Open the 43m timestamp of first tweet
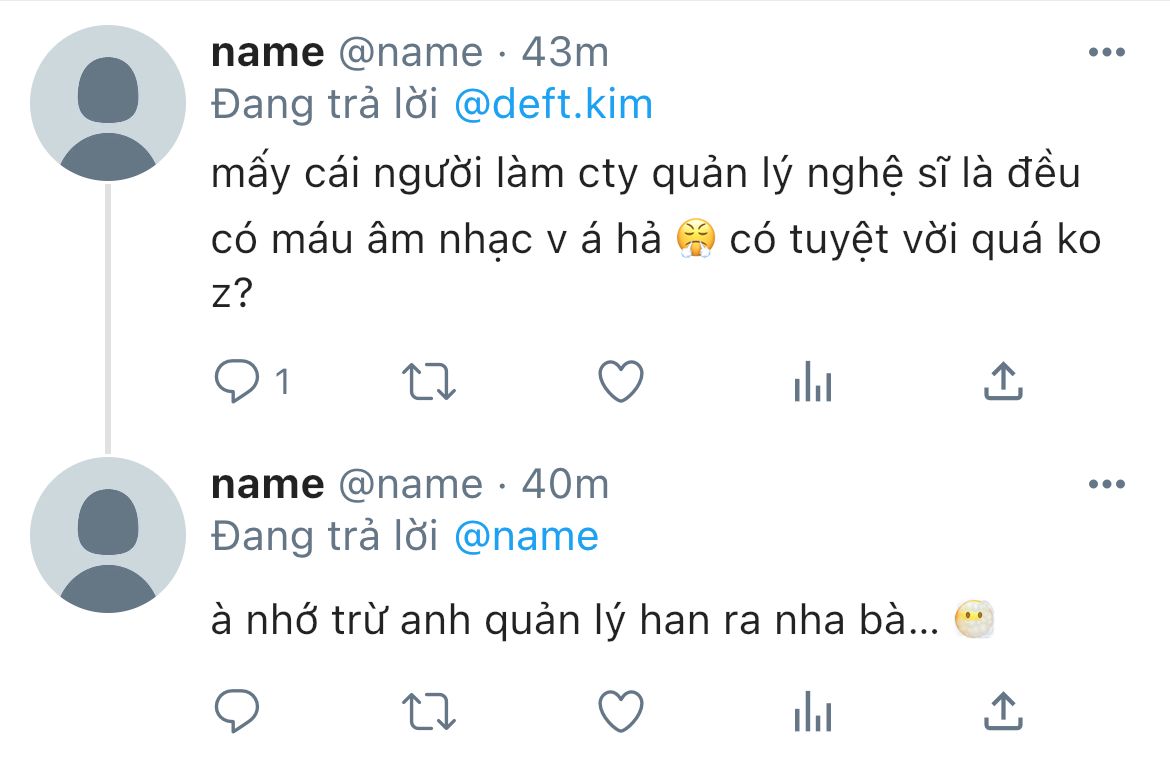The image size is (1170, 760). click(565, 53)
